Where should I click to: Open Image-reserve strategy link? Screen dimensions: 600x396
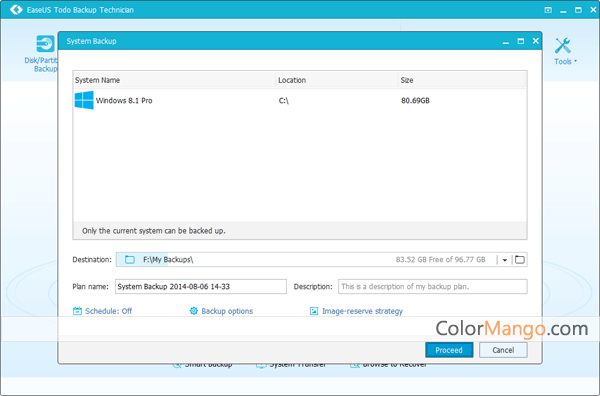(362, 311)
